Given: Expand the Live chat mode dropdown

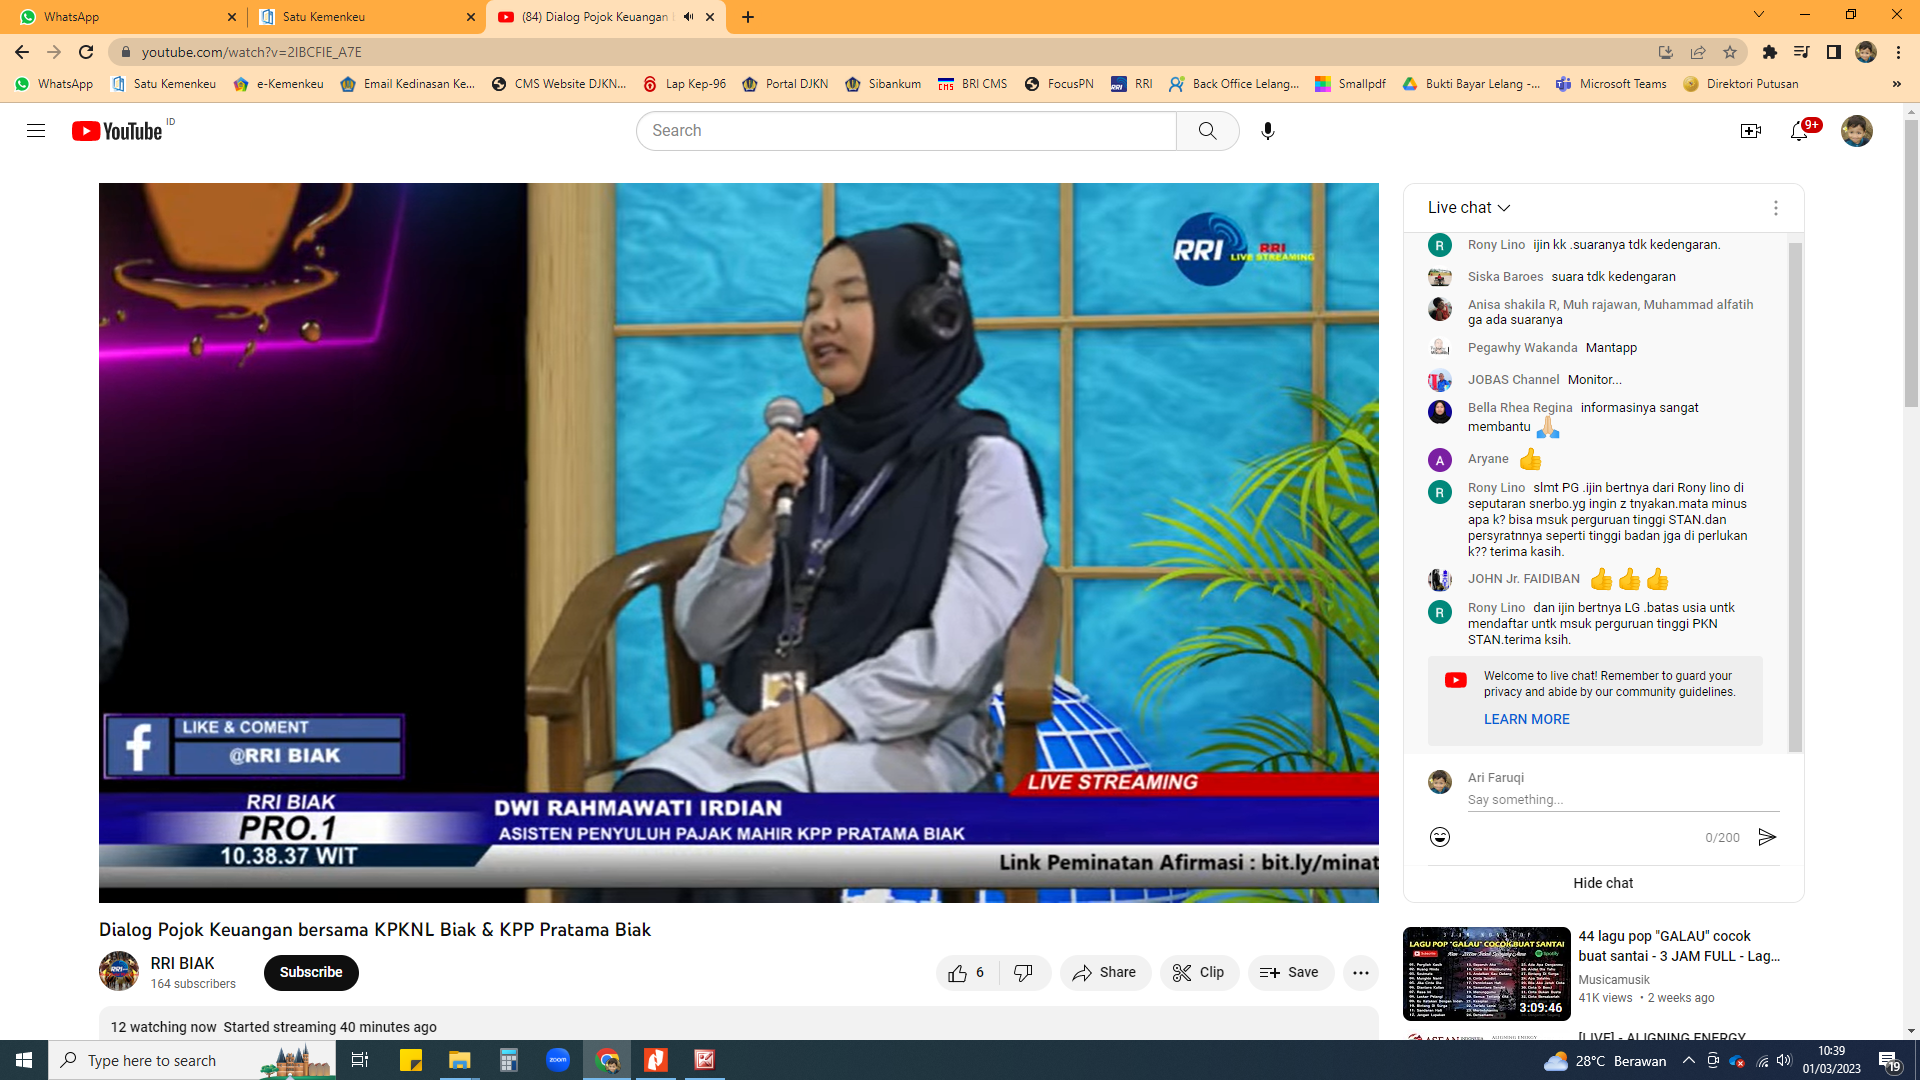Looking at the screenshot, I should tap(1468, 208).
